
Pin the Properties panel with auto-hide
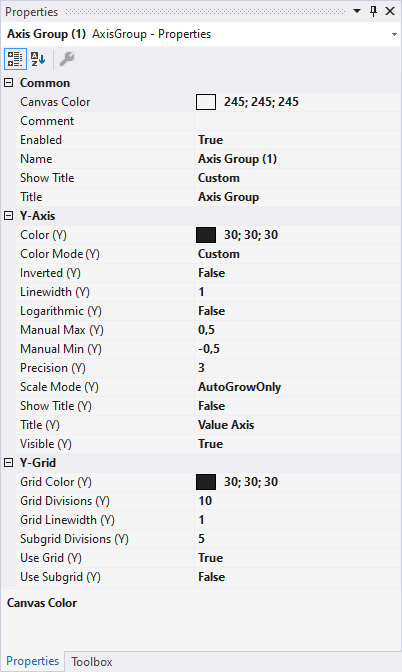point(373,12)
